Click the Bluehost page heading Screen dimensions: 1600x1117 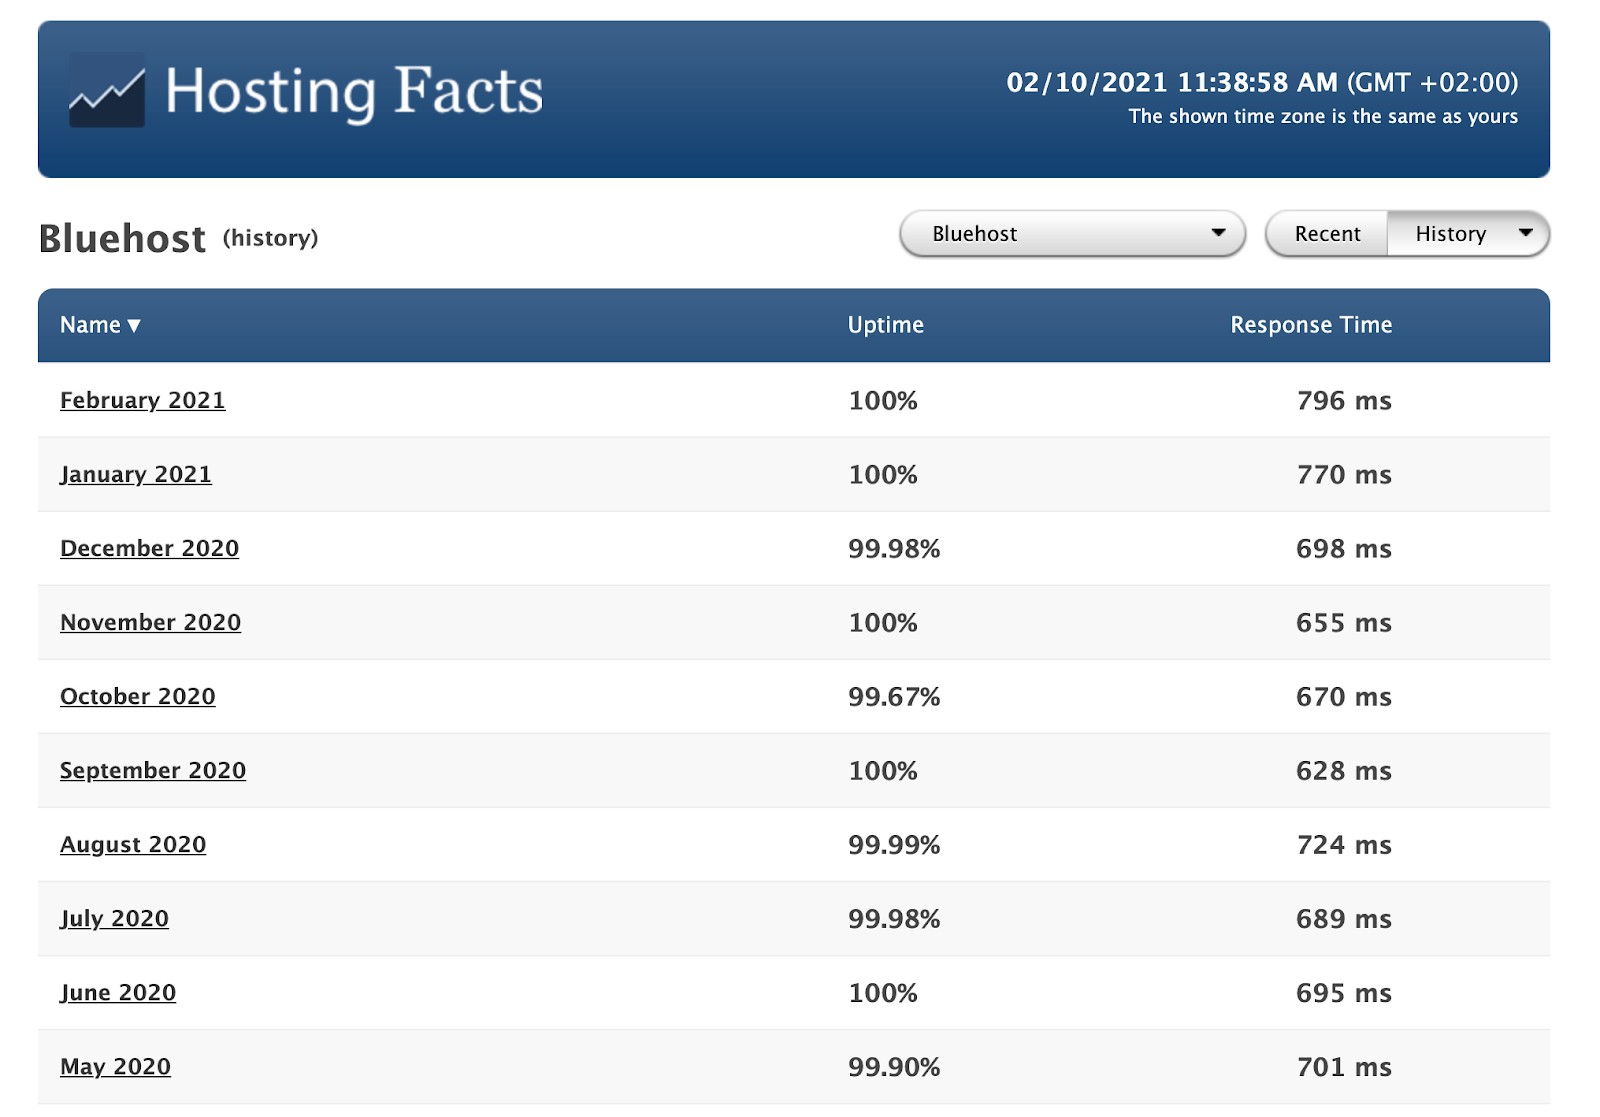122,239
